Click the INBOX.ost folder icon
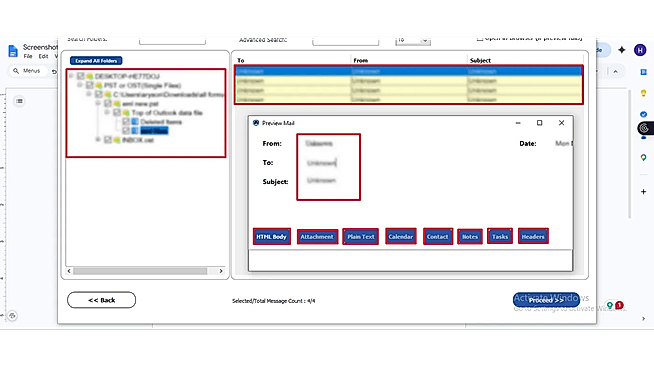The width and height of the screenshot is (654, 368). 117,140
